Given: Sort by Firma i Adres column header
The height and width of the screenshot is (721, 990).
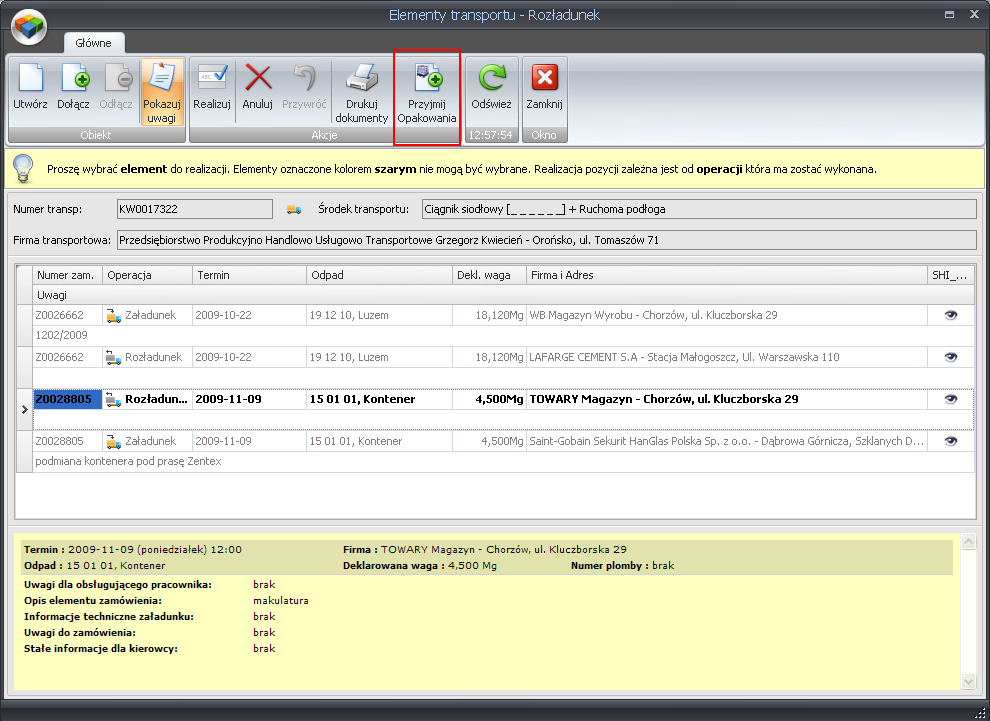Looking at the screenshot, I should (727, 275).
